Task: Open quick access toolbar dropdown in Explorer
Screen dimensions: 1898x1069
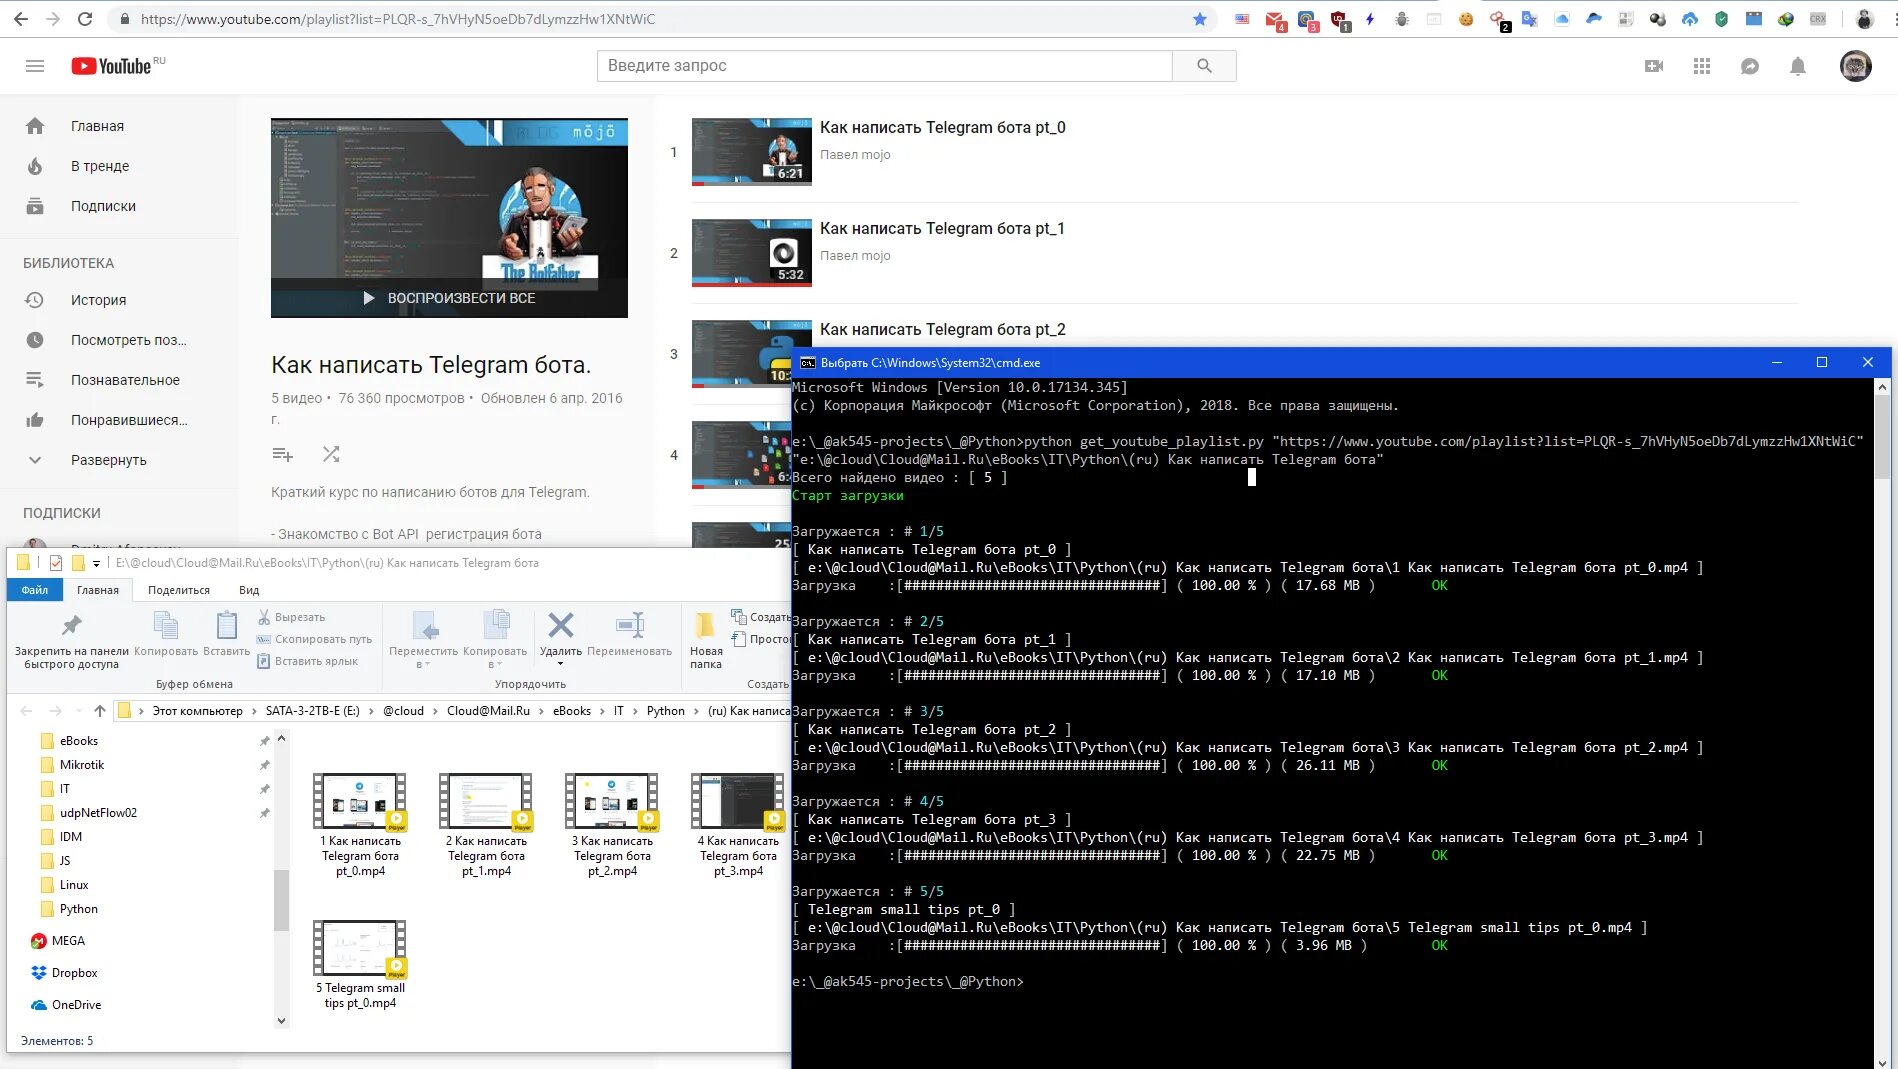Action: [97, 564]
